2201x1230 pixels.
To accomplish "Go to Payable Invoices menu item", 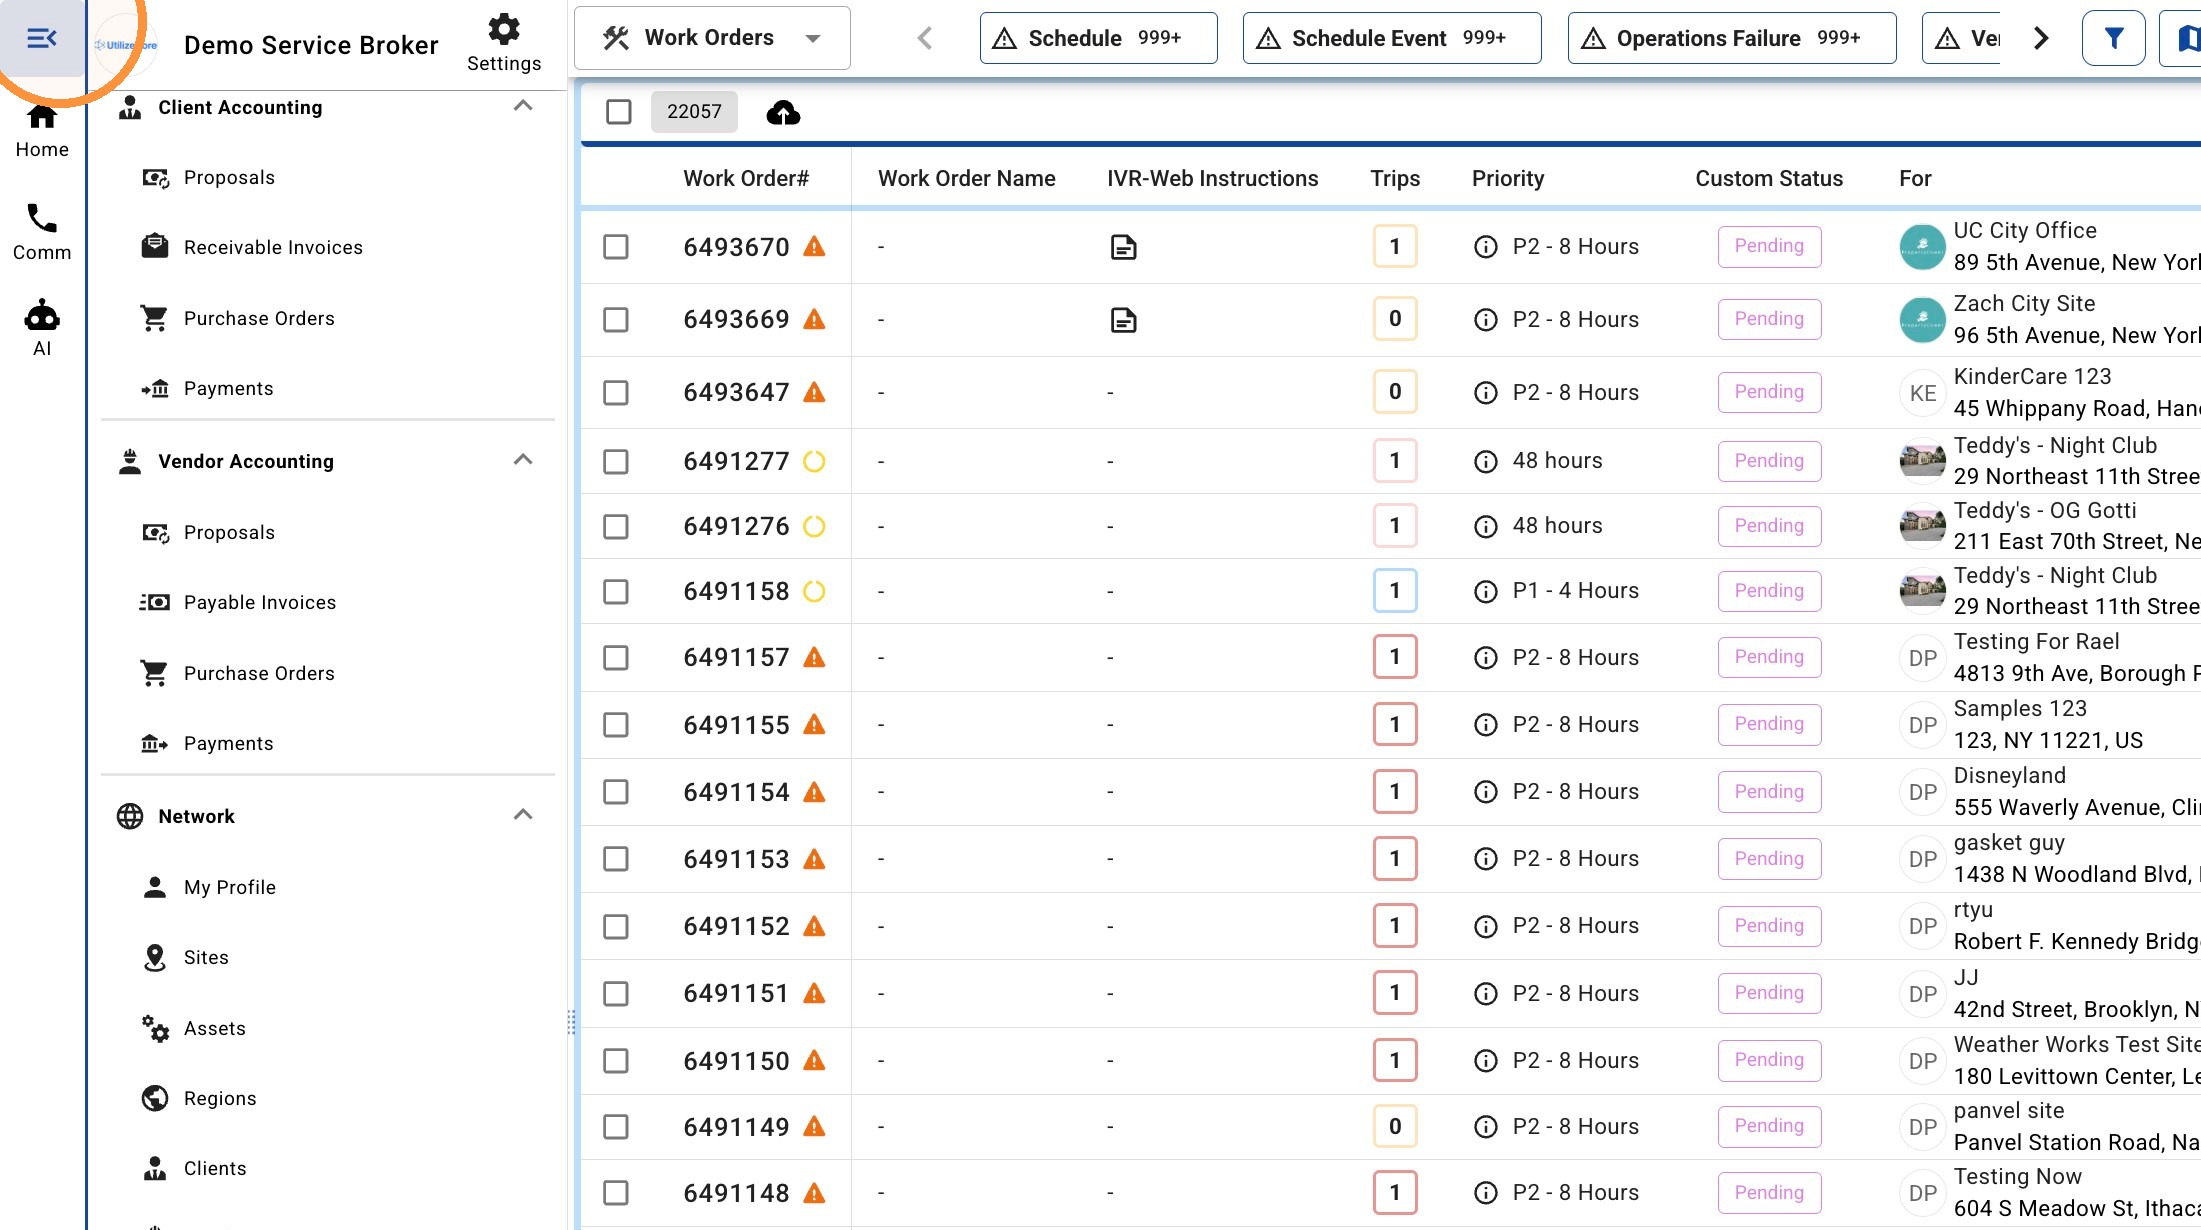I will tap(260, 602).
